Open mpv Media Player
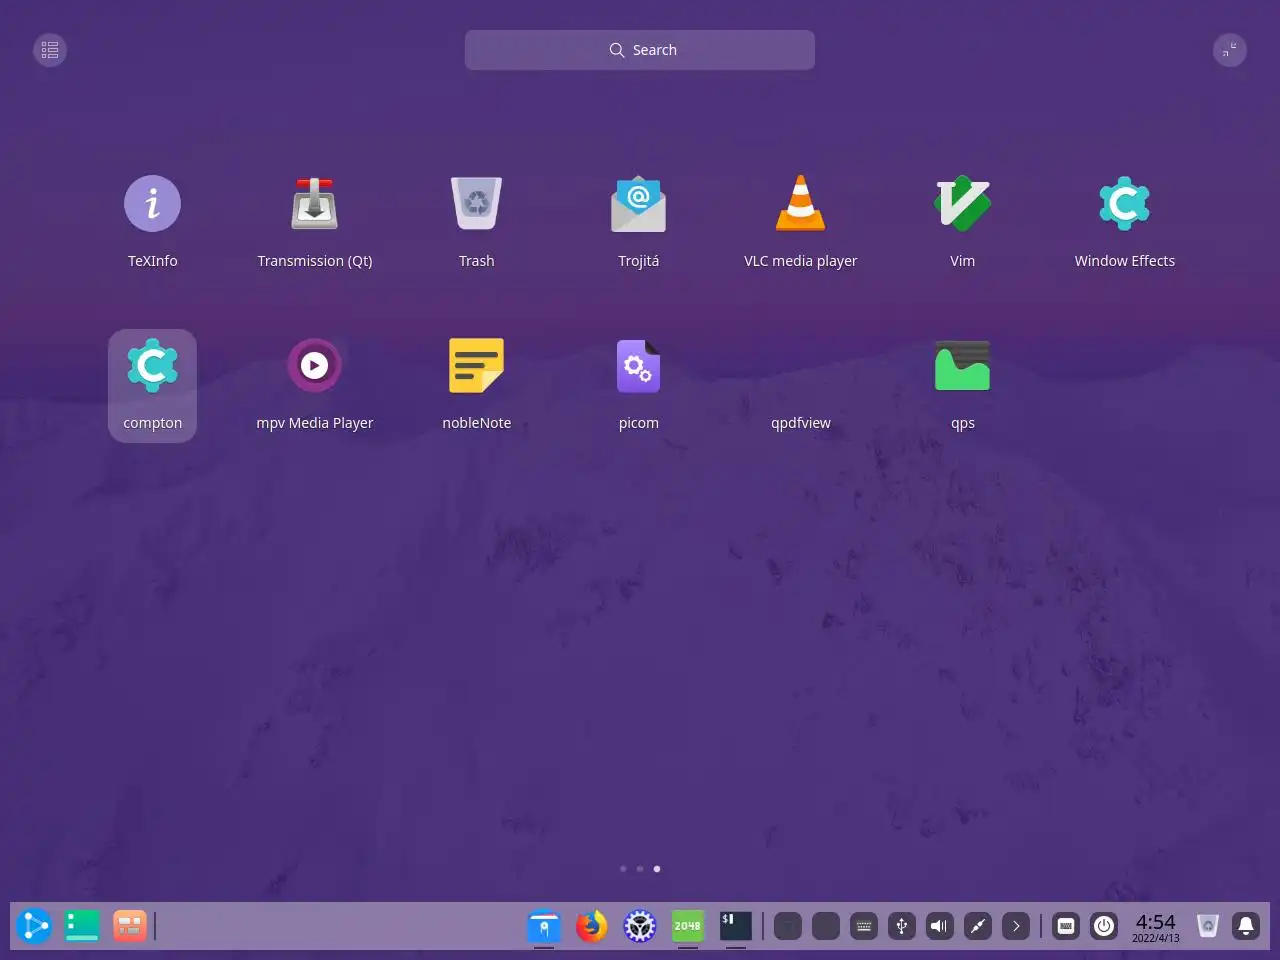This screenshot has width=1280, height=960. (x=314, y=365)
